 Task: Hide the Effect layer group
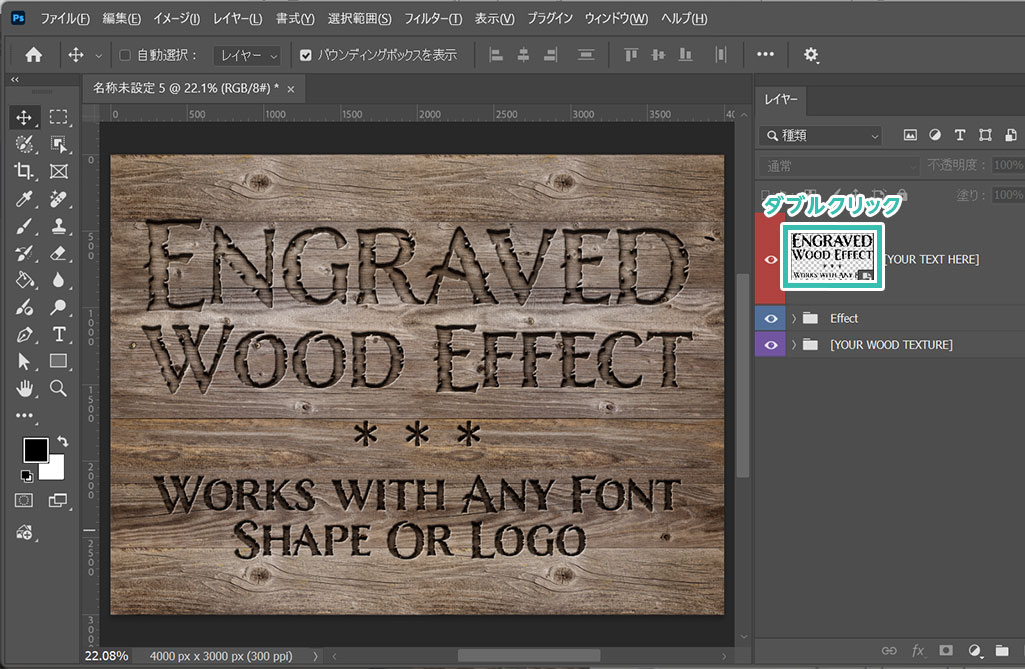(770, 318)
